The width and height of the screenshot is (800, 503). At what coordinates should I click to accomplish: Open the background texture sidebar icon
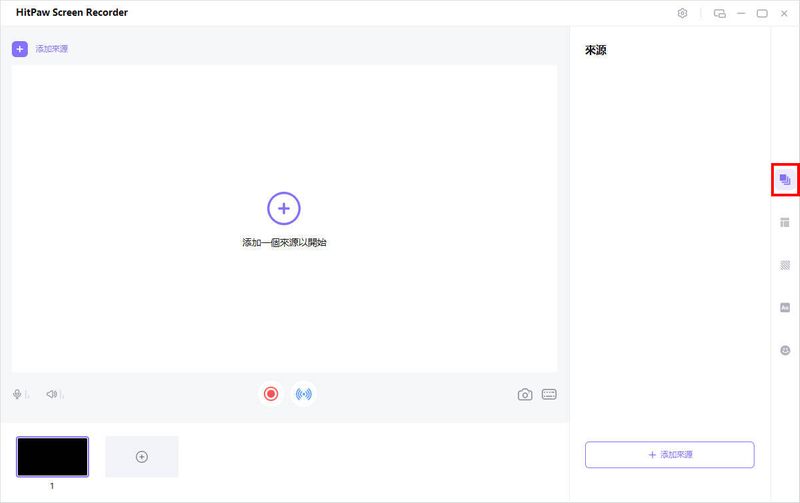785,265
